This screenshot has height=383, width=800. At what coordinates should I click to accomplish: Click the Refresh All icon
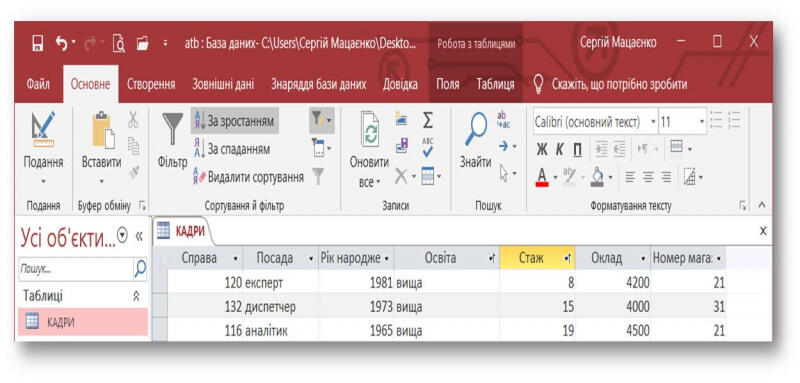click(369, 130)
